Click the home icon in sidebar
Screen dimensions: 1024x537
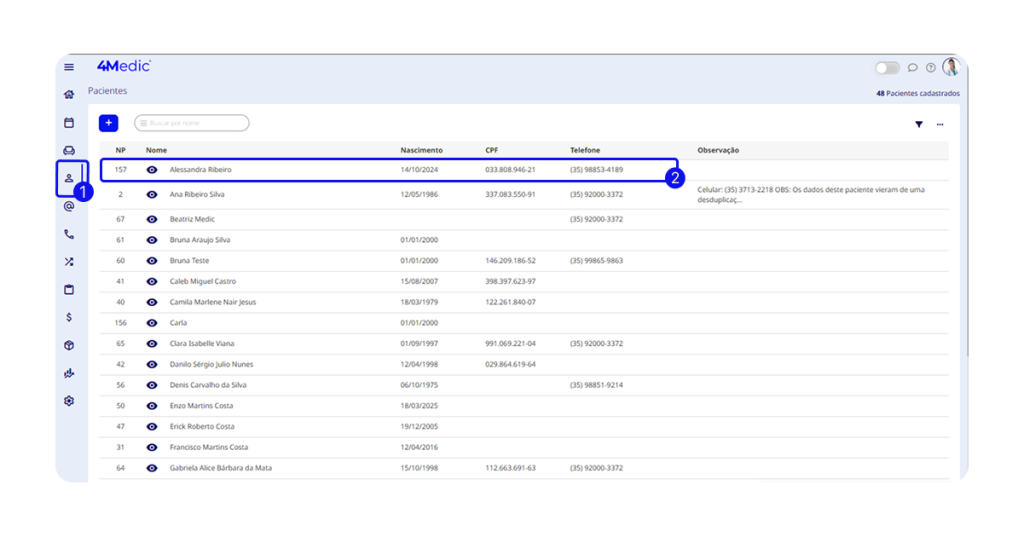69,95
